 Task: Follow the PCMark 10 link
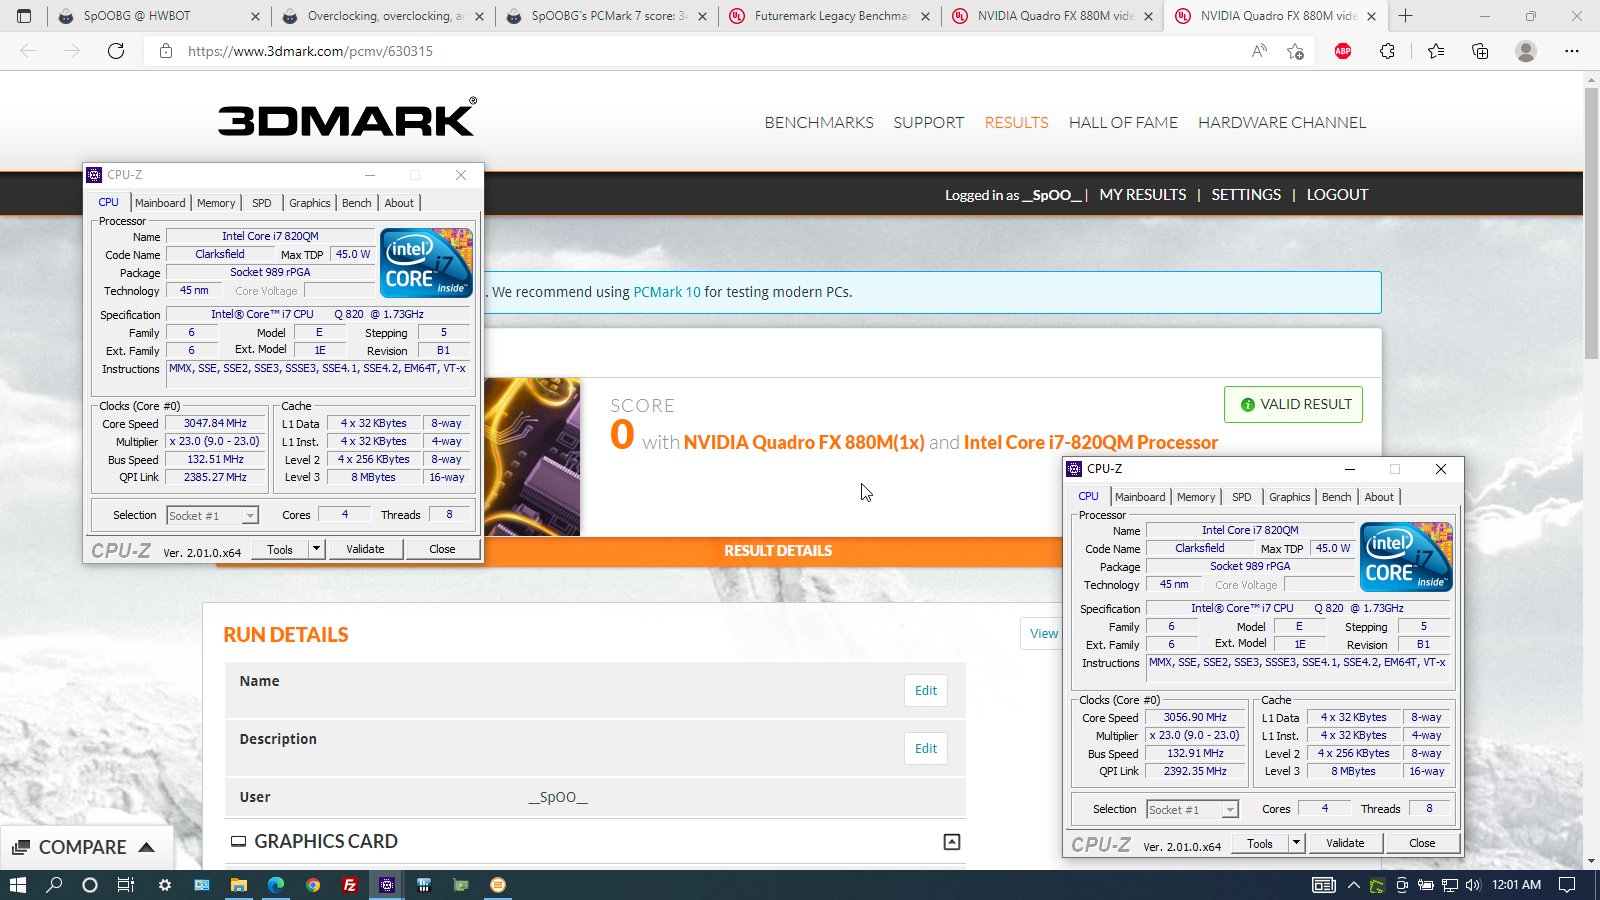(x=667, y=292)
